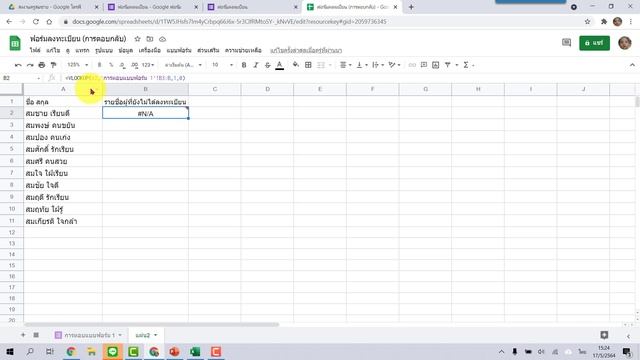Screen dimensions: 640x360
Task: Click the green Share button
Action: pos(594,43)
